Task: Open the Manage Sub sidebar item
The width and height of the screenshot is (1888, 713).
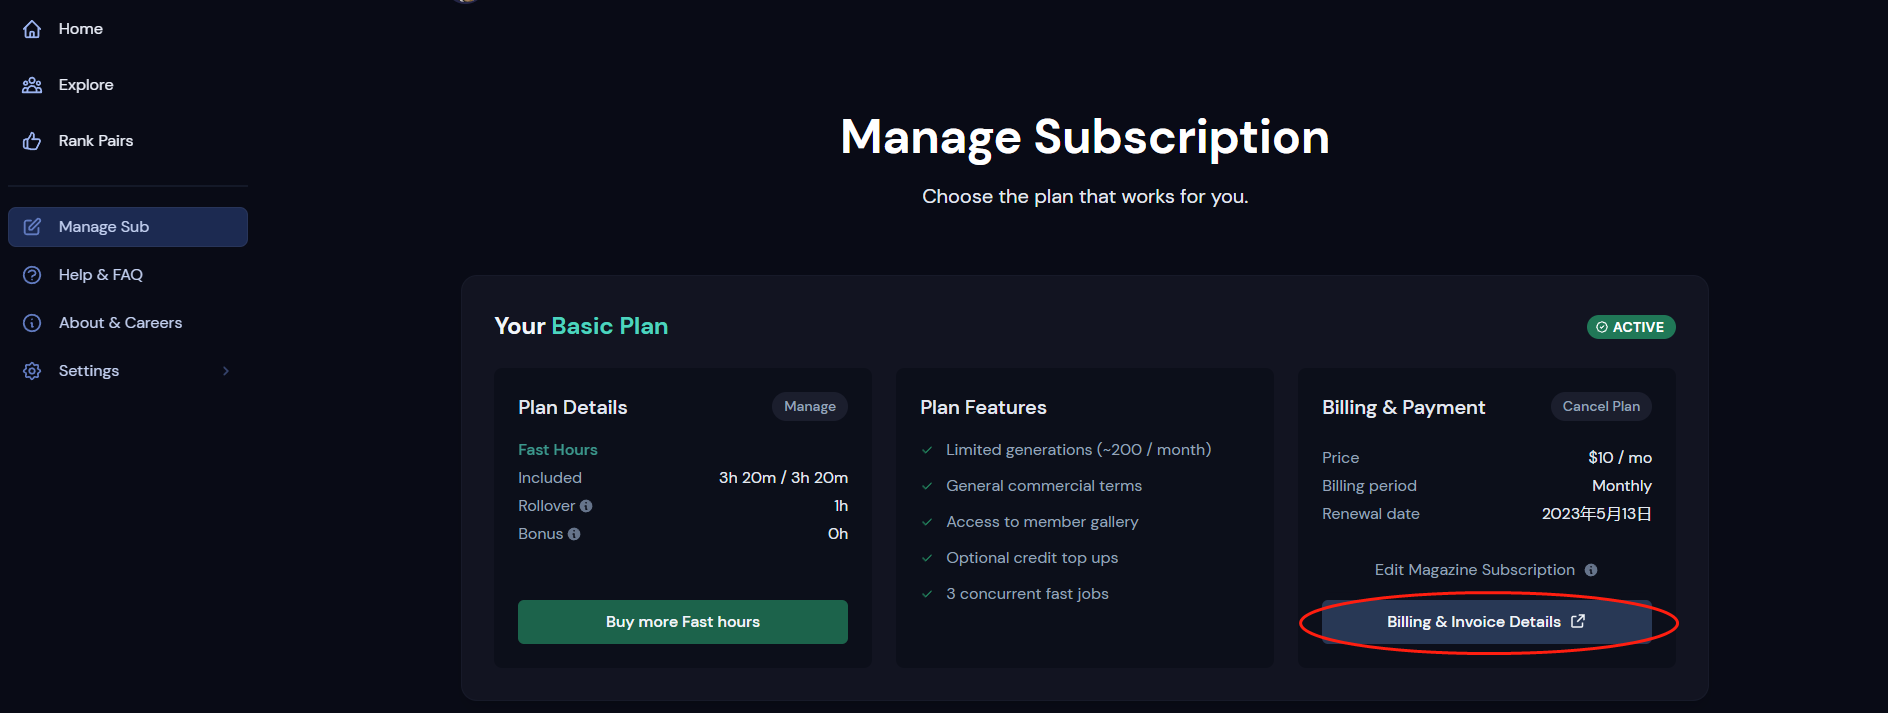Action: point(128,227)
